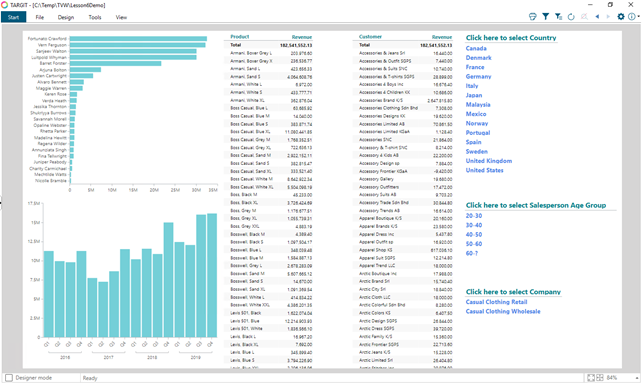Expand the dropdown arrow next to info icon
This screenshot has width=642, height=384.
tap(638, 17)
